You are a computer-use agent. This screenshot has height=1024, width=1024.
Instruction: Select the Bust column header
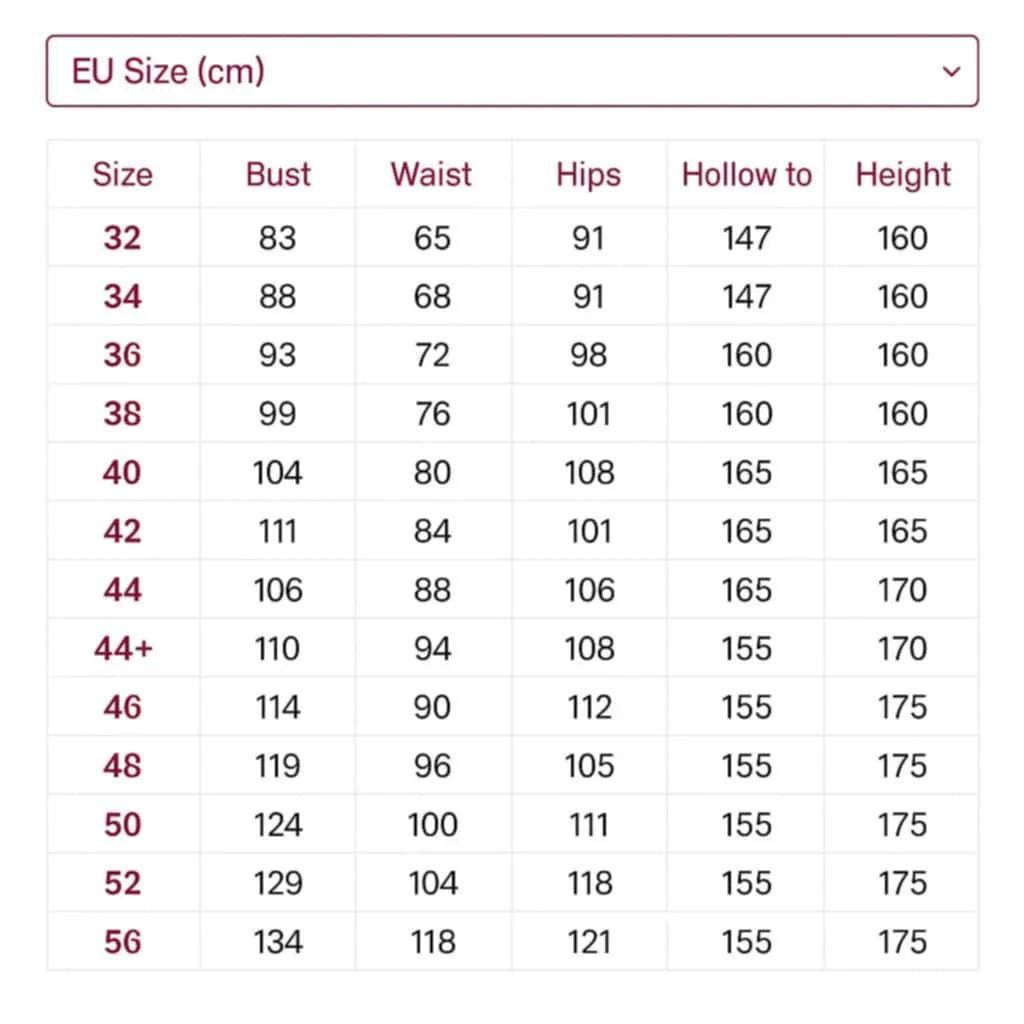(x=278, y=174)
